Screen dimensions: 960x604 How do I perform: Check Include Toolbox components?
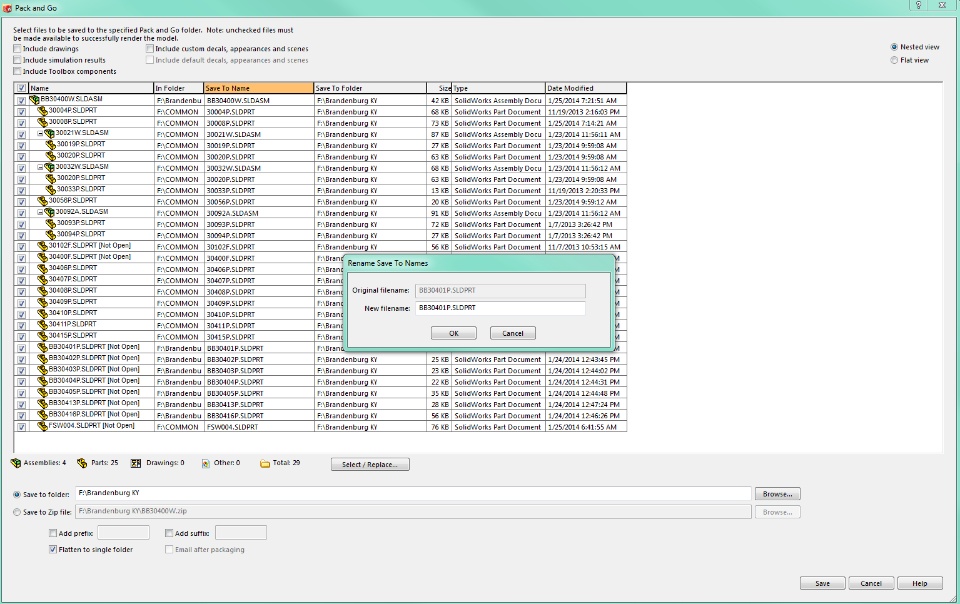17,71
